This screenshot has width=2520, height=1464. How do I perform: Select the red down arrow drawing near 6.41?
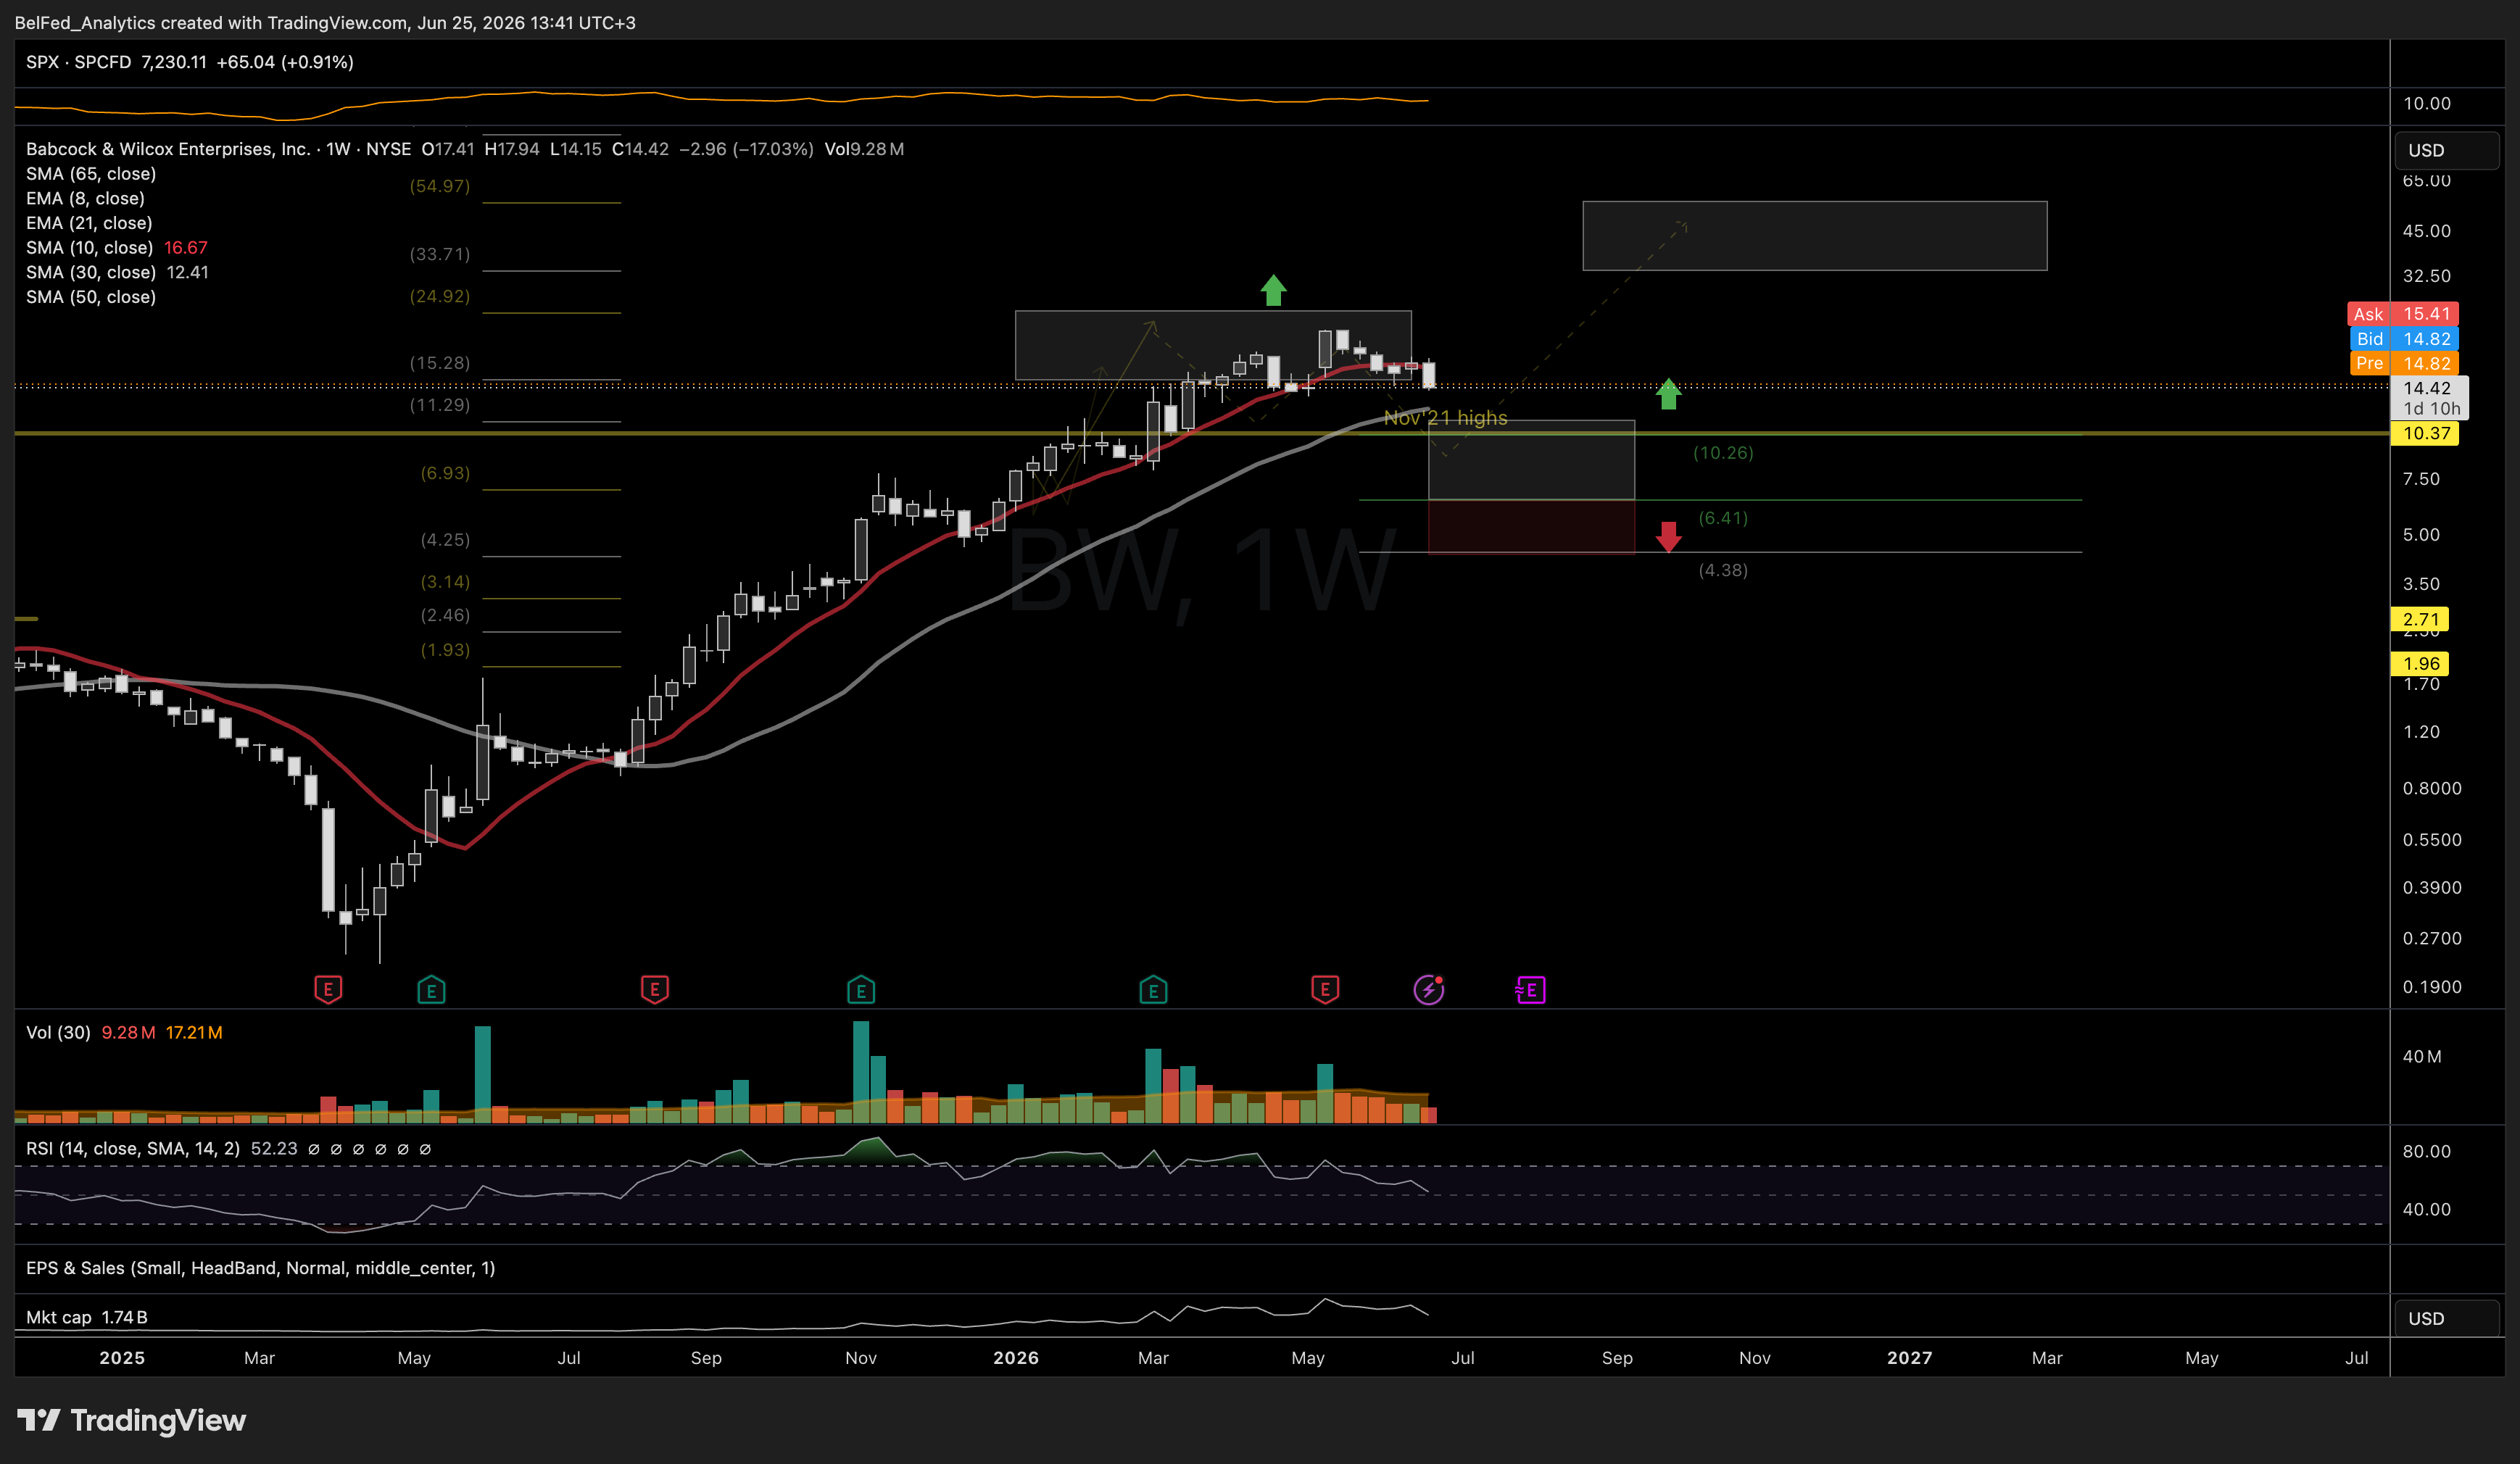1668,536
